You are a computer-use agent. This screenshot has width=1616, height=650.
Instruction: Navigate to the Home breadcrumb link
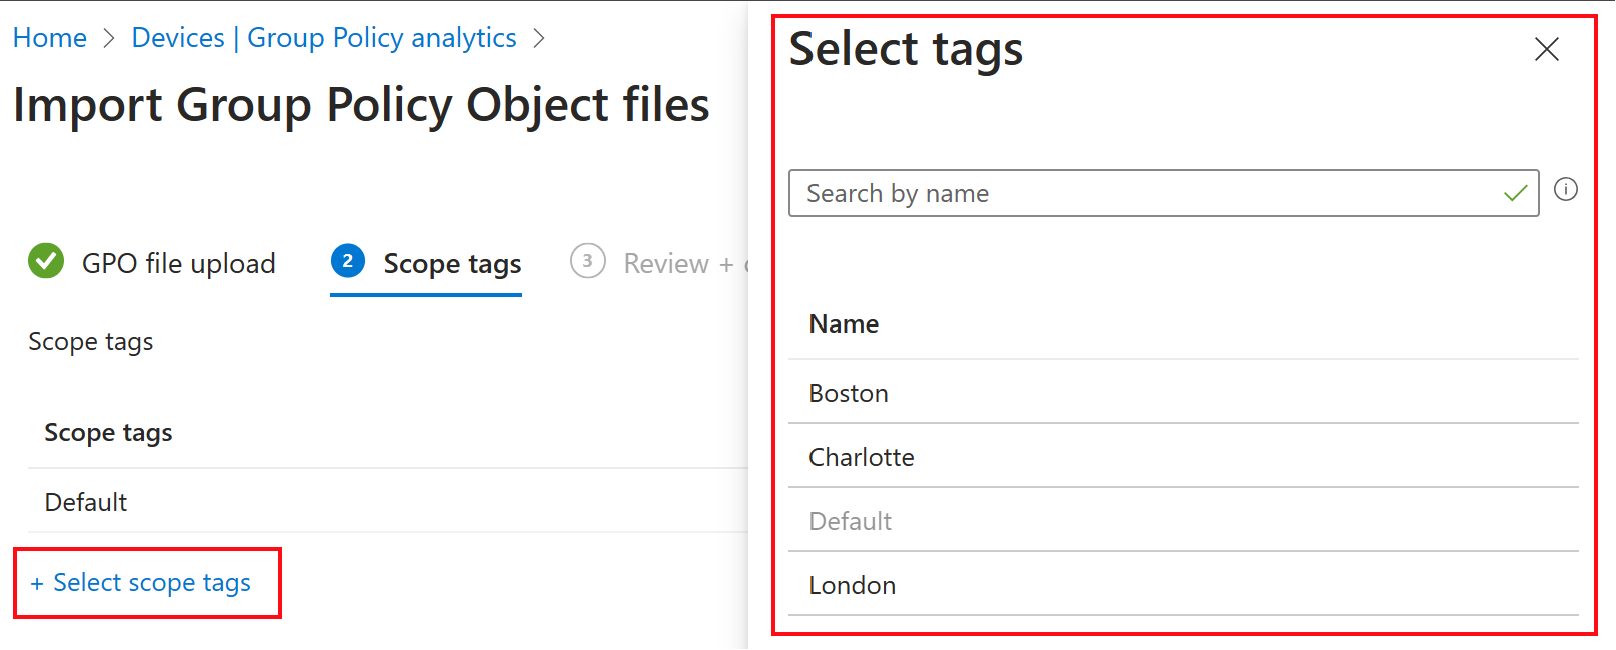pyautogui.click(x=50, y=38)
